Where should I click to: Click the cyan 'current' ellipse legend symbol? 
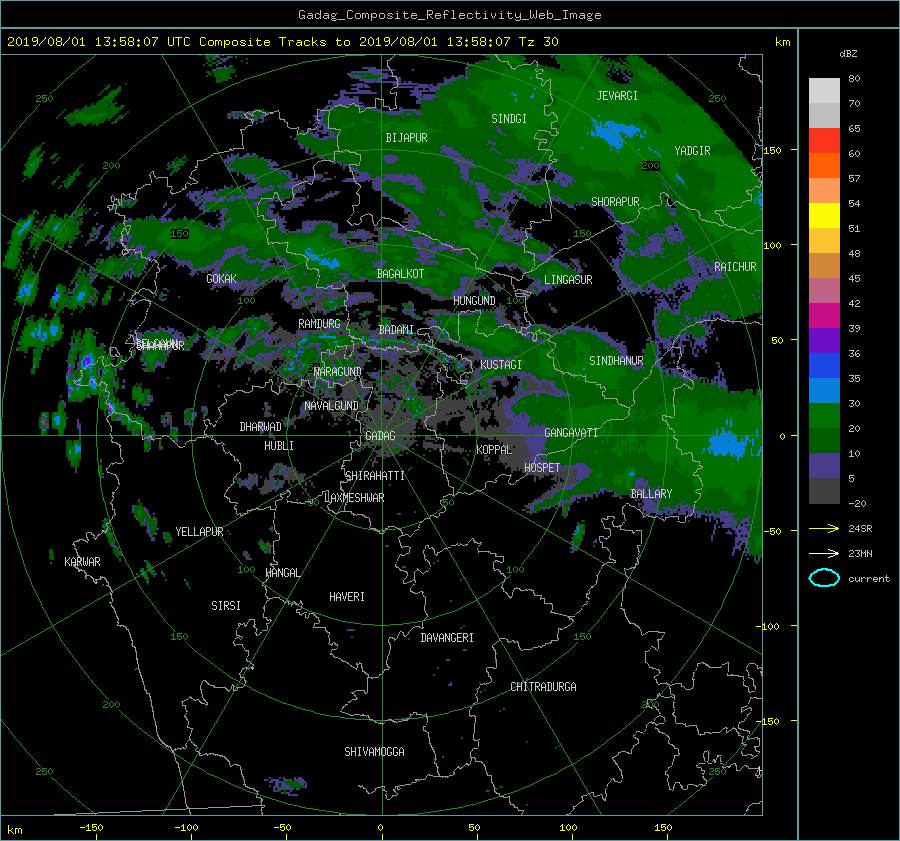coord(824,578)
